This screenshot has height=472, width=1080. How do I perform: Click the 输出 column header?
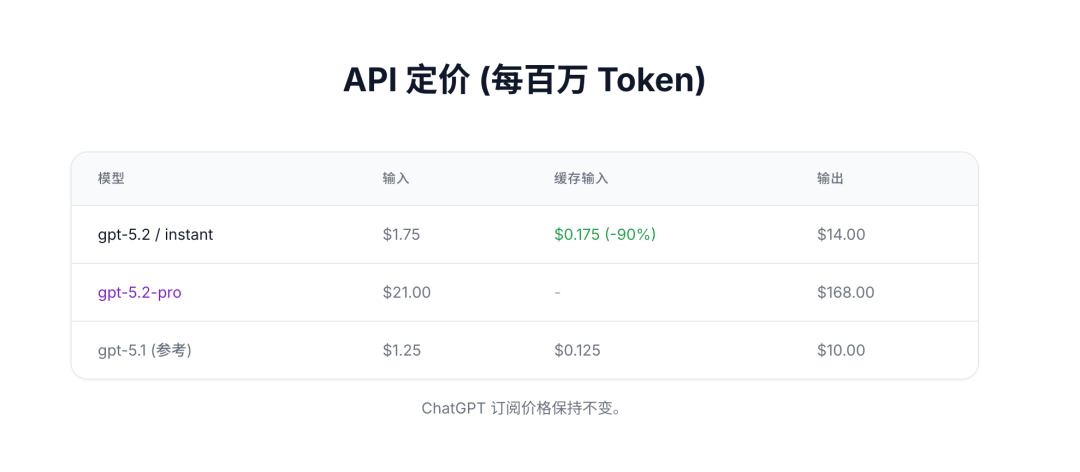point(830,179)
